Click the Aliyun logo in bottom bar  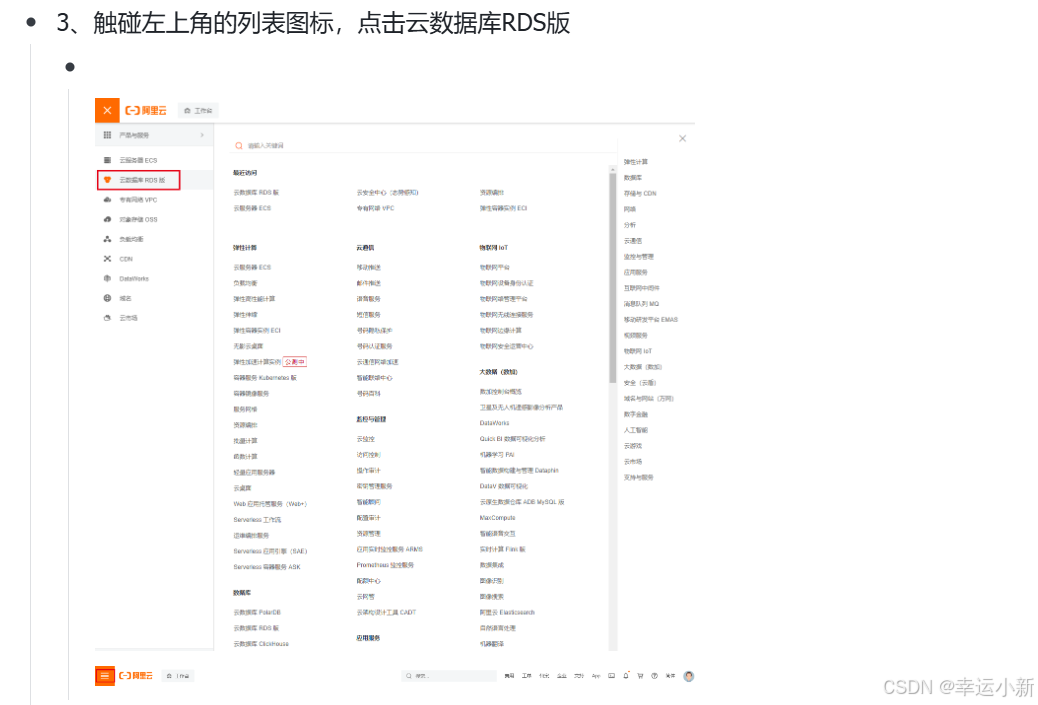click(136, 676)
